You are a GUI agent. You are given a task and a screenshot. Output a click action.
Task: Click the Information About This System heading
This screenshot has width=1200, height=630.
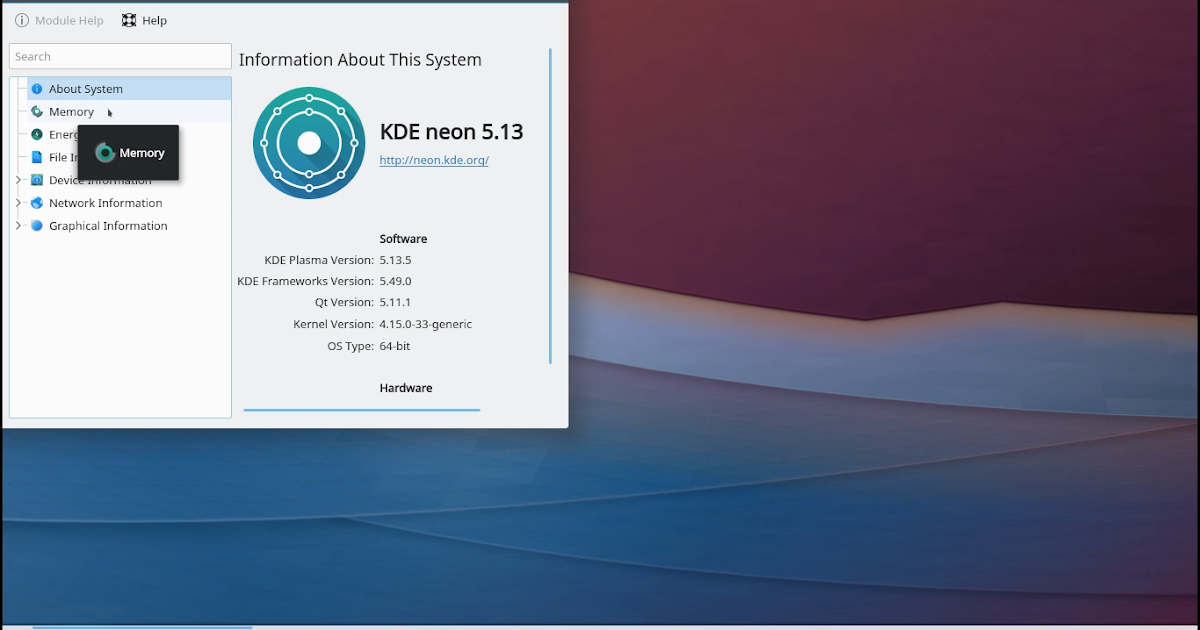[360, 60]
